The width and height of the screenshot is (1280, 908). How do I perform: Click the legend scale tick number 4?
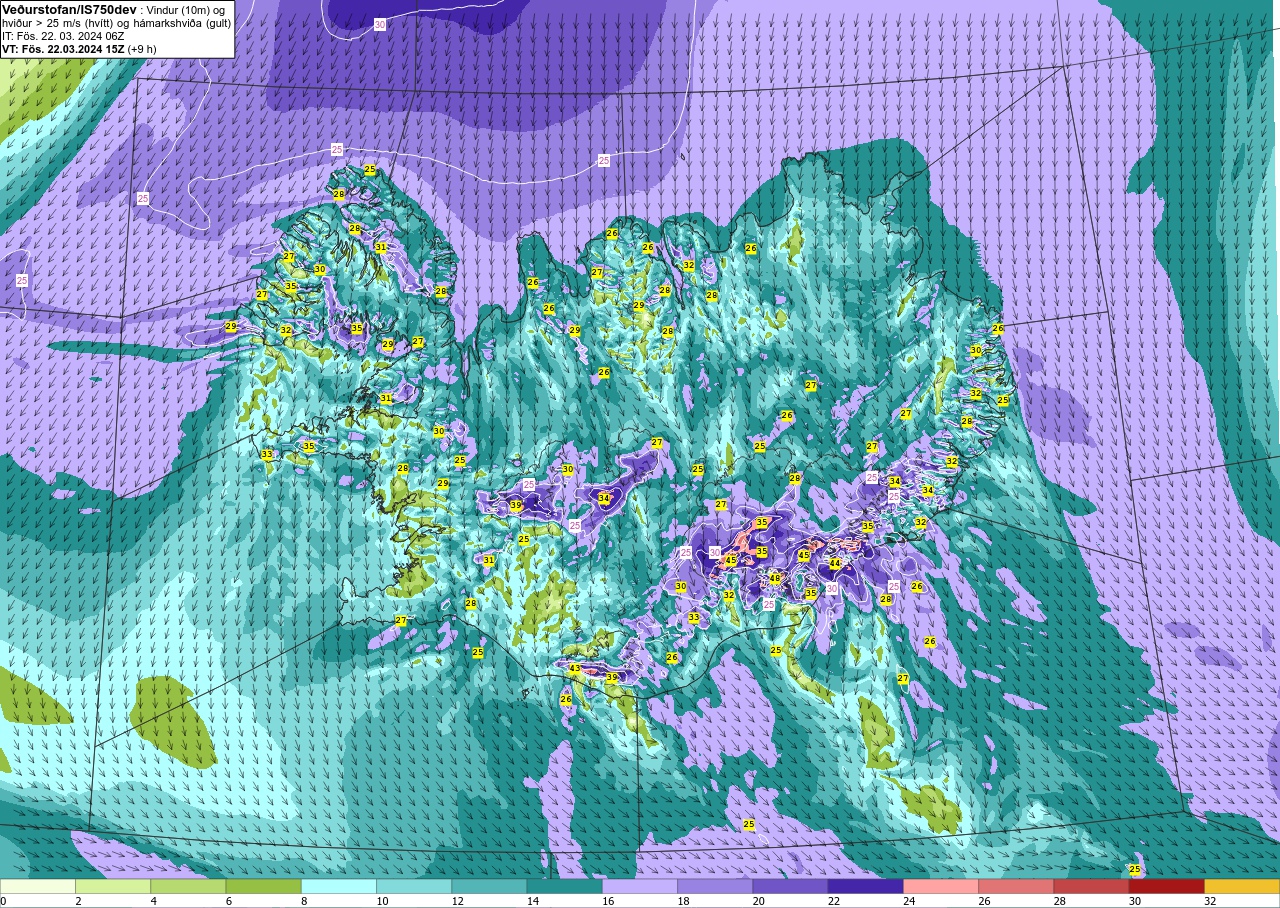tap(153, 901)
